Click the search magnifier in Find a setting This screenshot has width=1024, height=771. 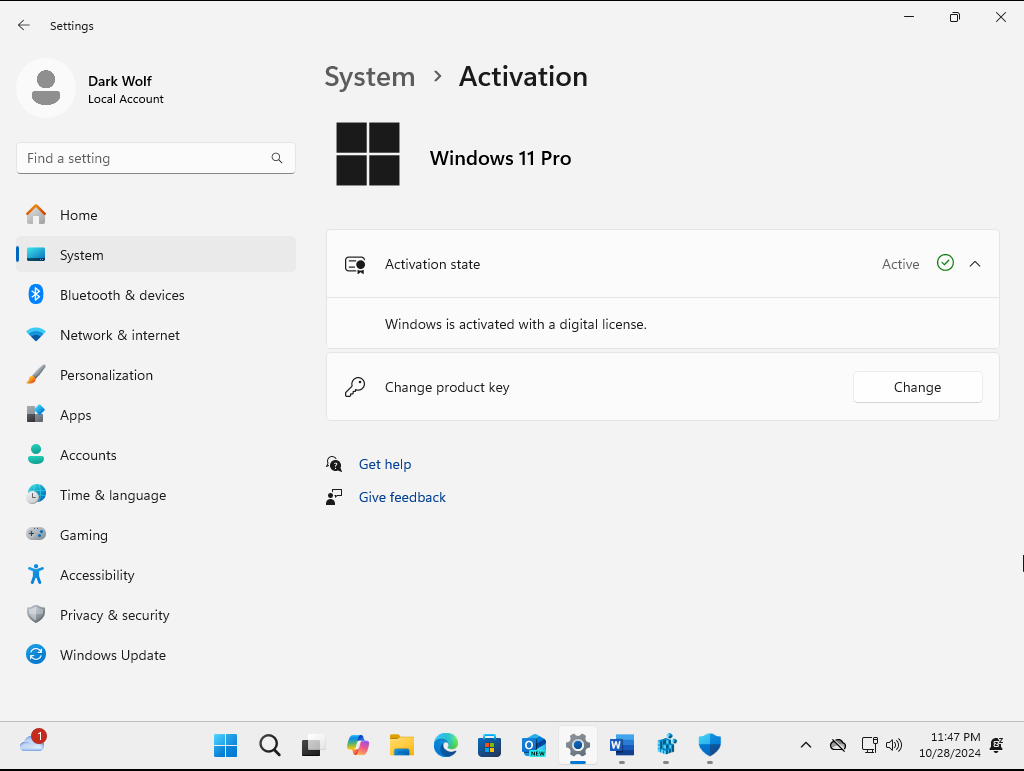pyautogui.click(x=277, y=158)
